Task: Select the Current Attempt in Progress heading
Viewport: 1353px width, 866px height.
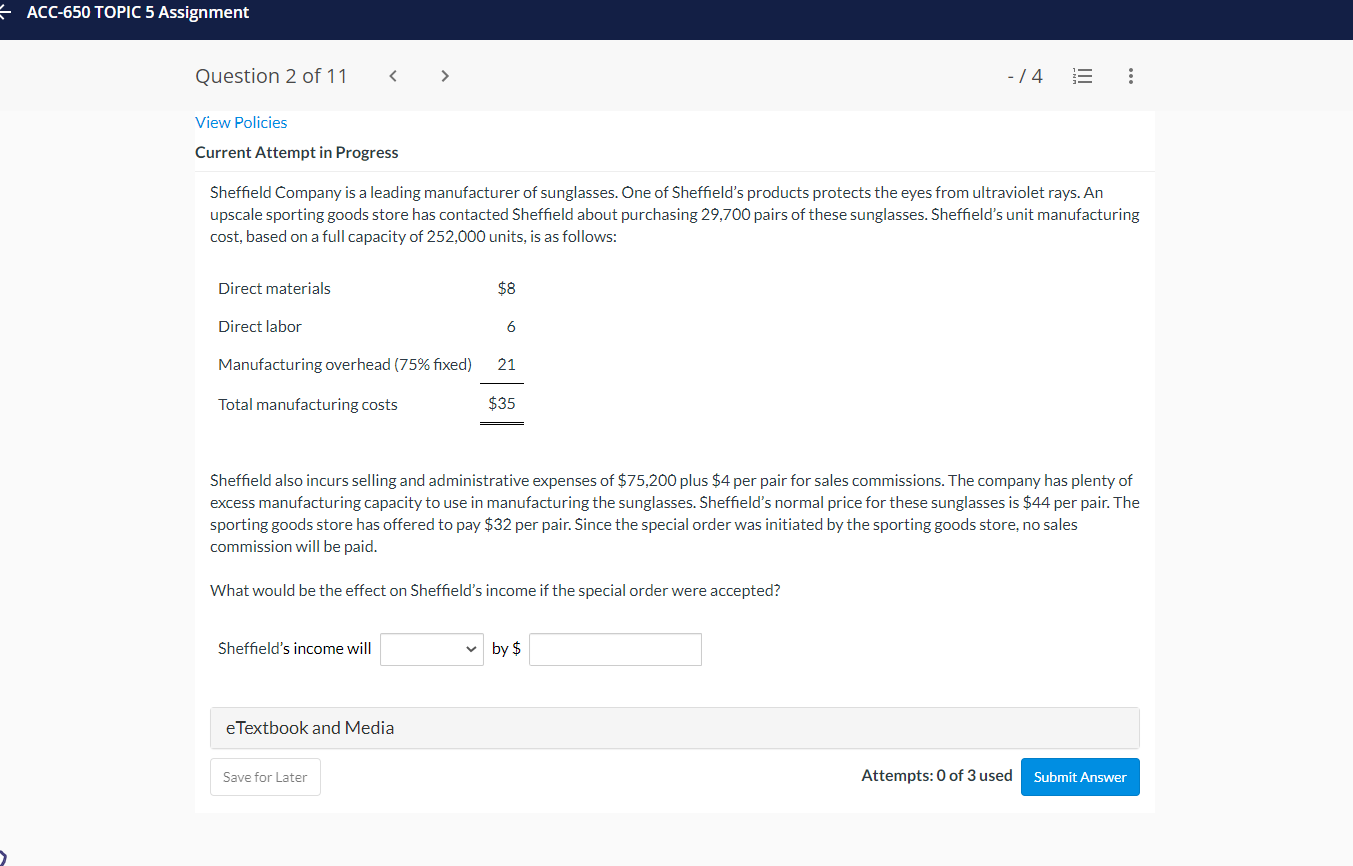Action: click(x=296, y=152)
